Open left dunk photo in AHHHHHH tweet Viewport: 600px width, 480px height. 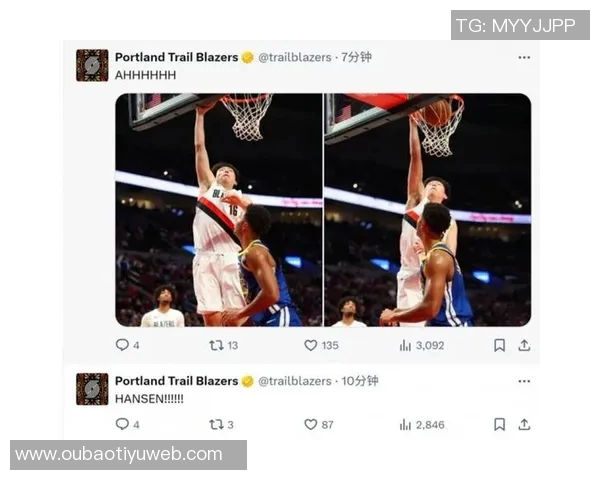pyautogui.click(x=218, y=210)
